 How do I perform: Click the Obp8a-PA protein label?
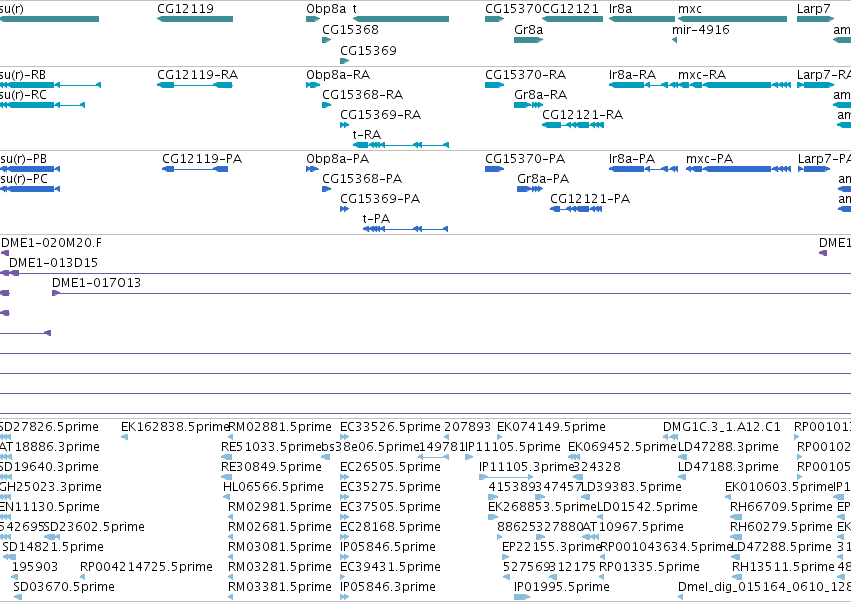point(337,159)
